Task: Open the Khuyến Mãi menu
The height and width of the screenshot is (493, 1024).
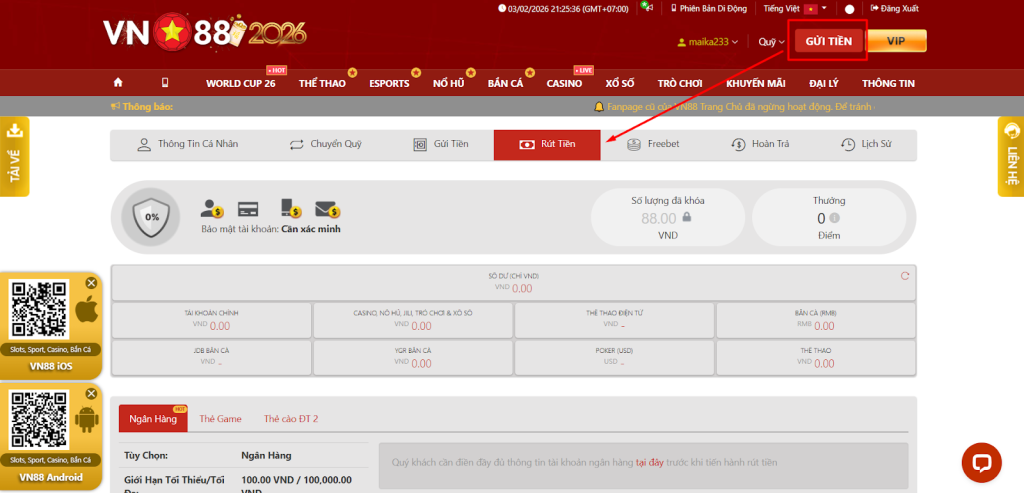Action: pos(756,84)
